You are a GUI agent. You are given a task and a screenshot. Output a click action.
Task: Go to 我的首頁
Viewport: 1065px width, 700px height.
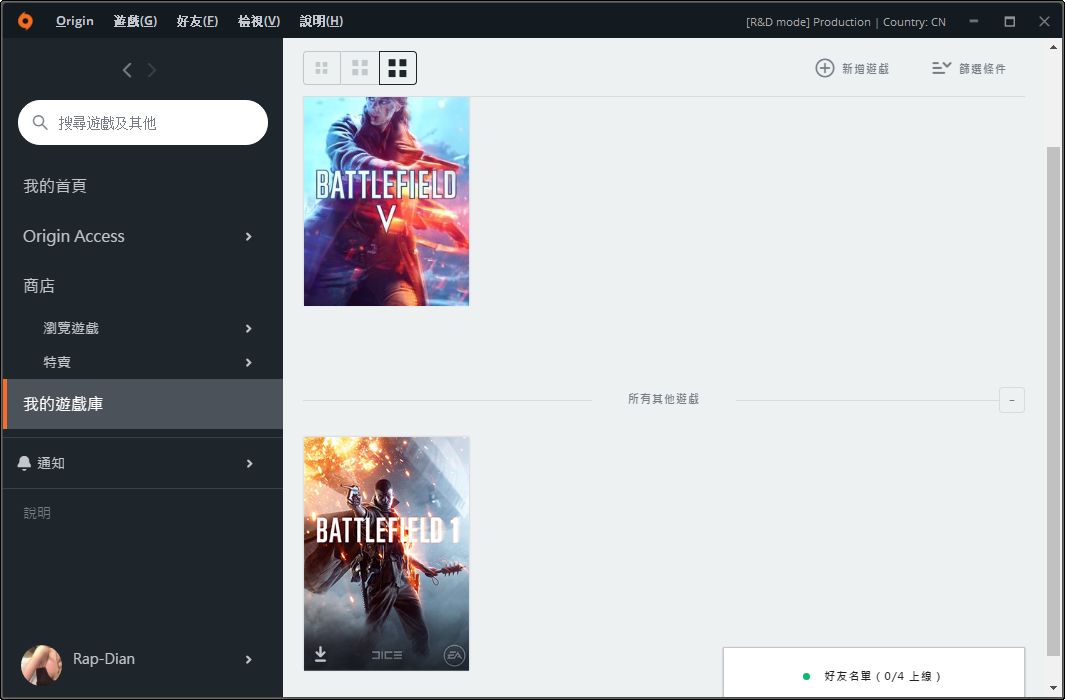(x=55, y=186)
